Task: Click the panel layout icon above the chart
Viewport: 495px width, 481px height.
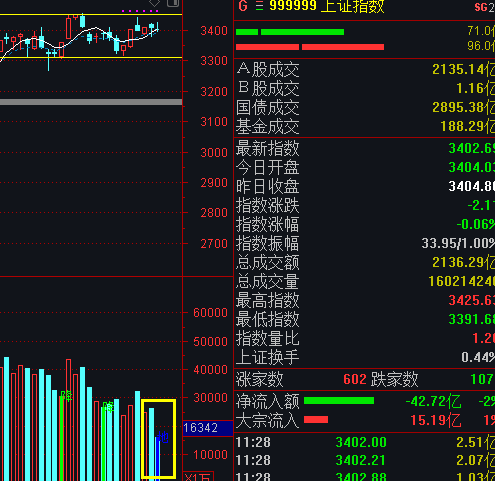Action: 173,3
